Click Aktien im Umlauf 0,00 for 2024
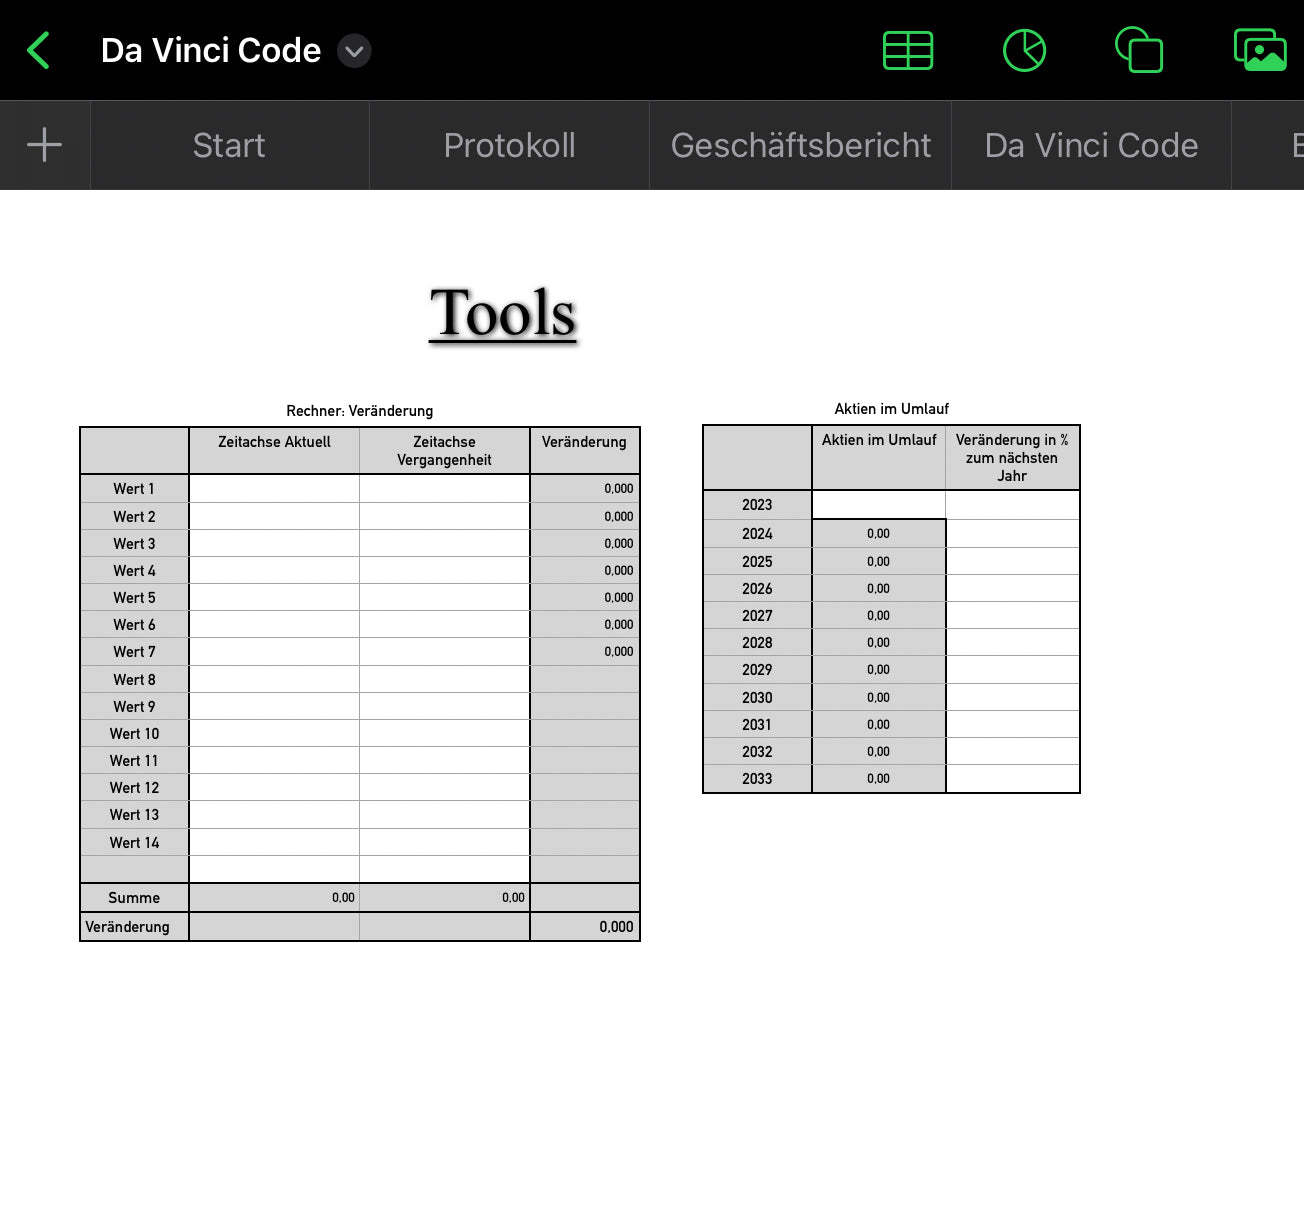 879,534
